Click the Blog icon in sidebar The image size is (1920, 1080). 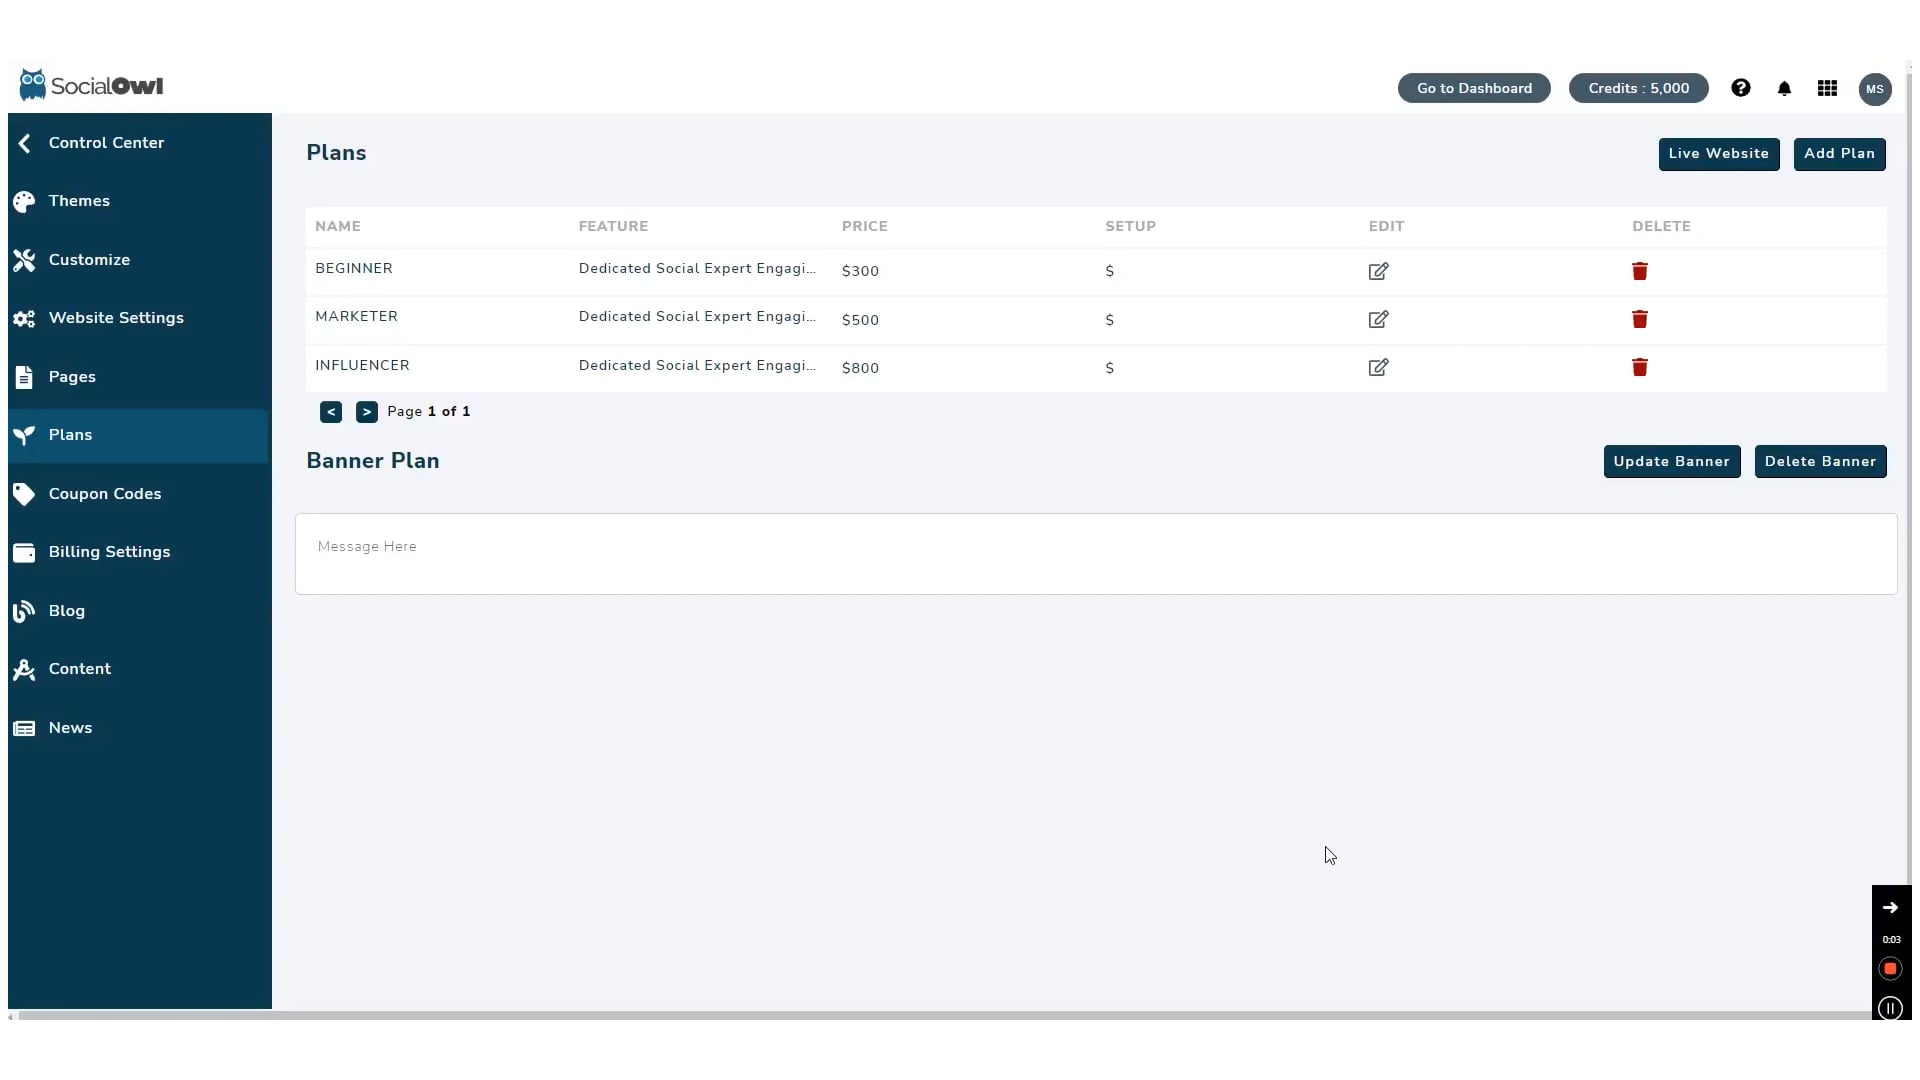pyautogui.click(x=24, y=611)
